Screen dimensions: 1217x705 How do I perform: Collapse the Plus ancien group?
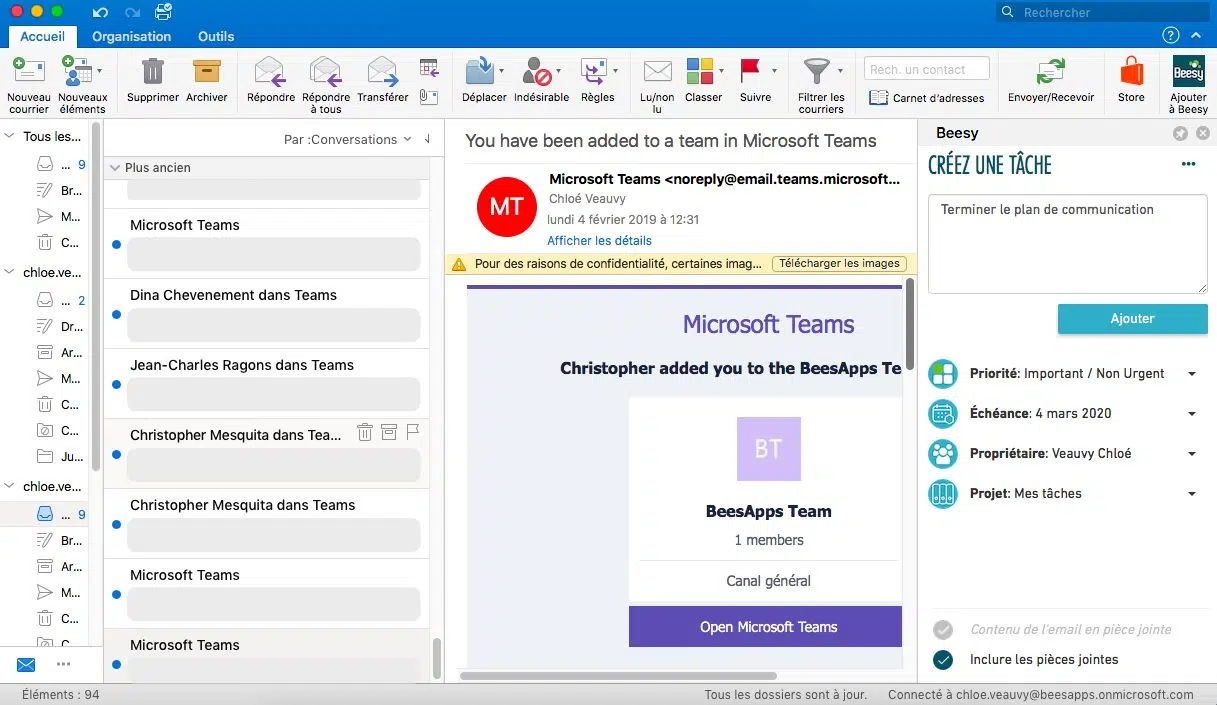click(x=115, y=168)
